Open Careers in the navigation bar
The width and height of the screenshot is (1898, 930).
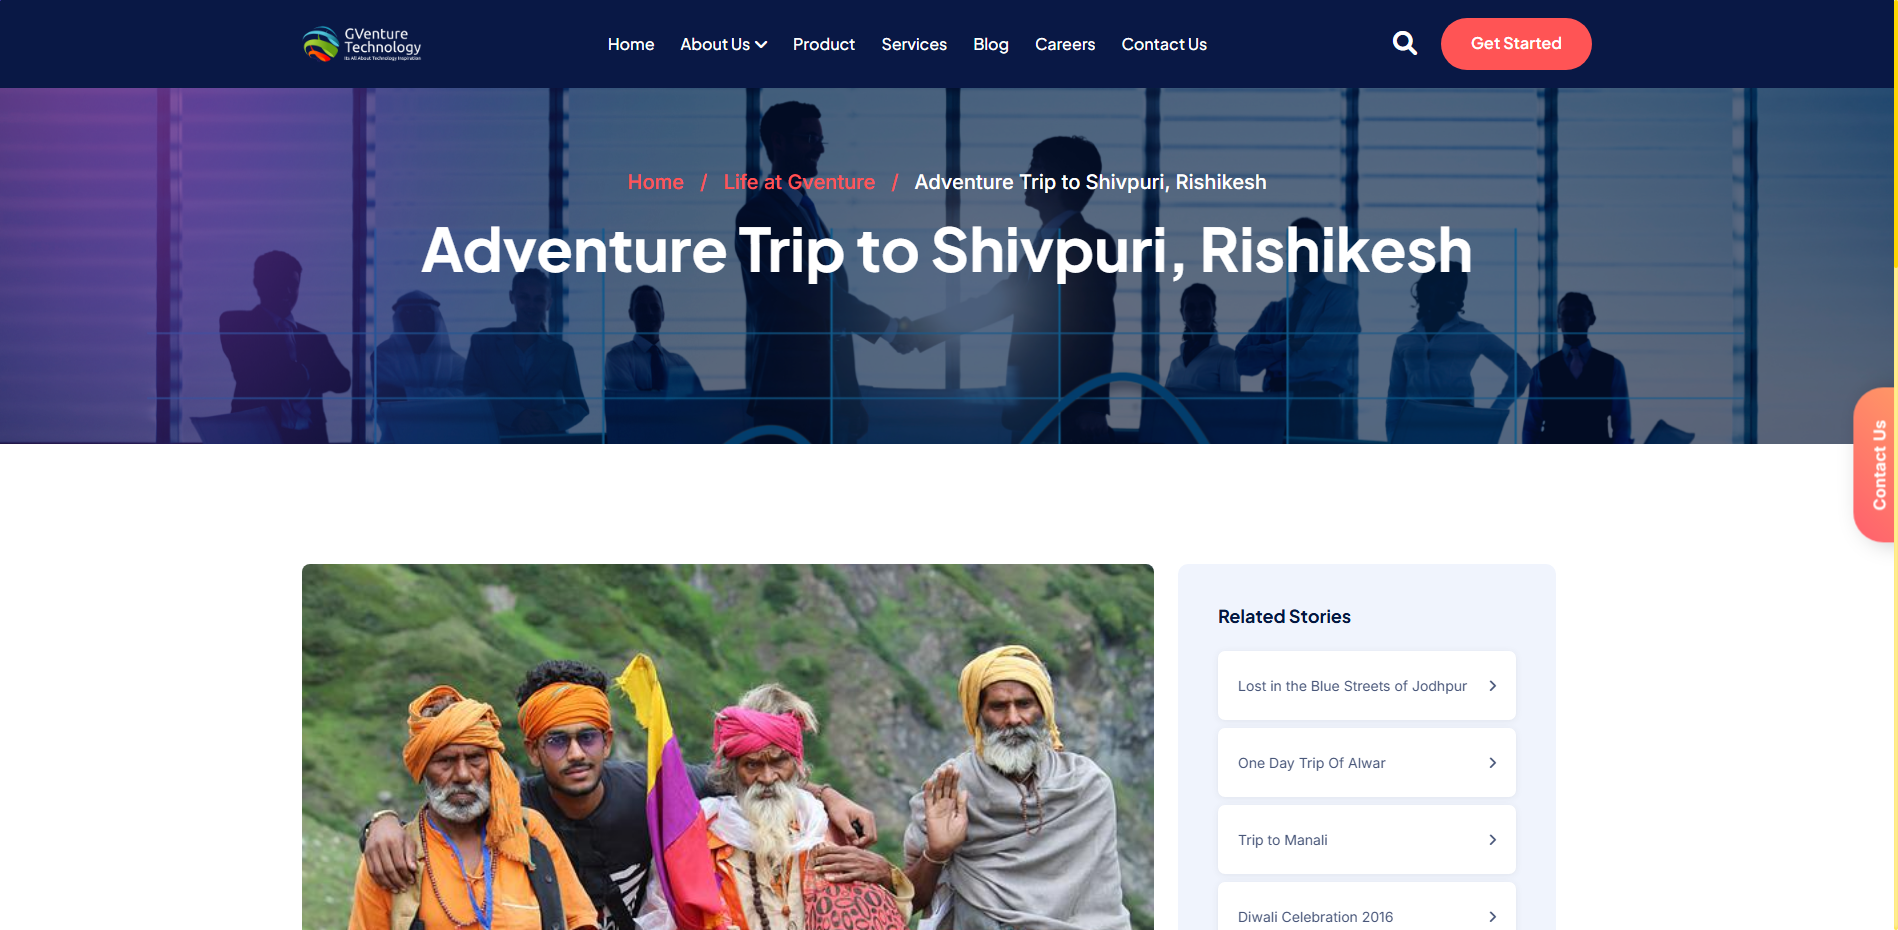1065,44
